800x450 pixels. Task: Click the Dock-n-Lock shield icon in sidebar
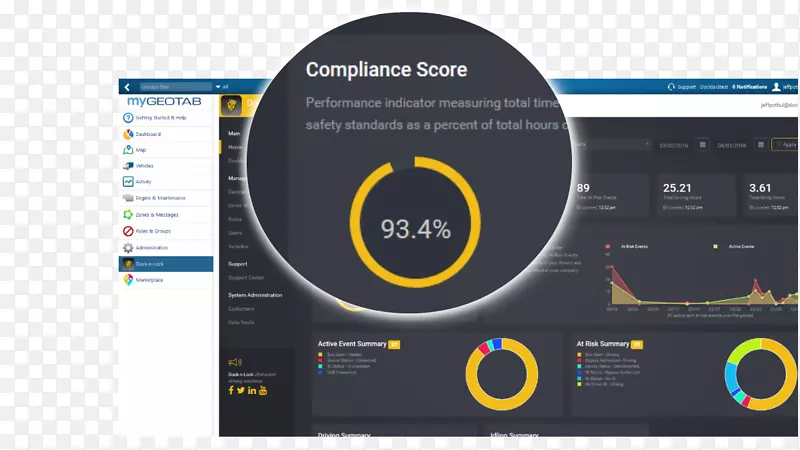pyautogui.click(x=128, y=264)
